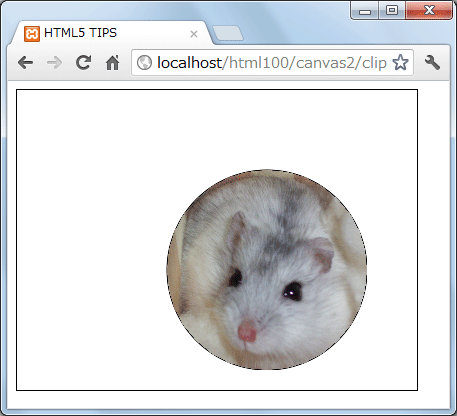Go to the home page icon
457x416 pixels.
pyautogui.click(x=112, y=62)
